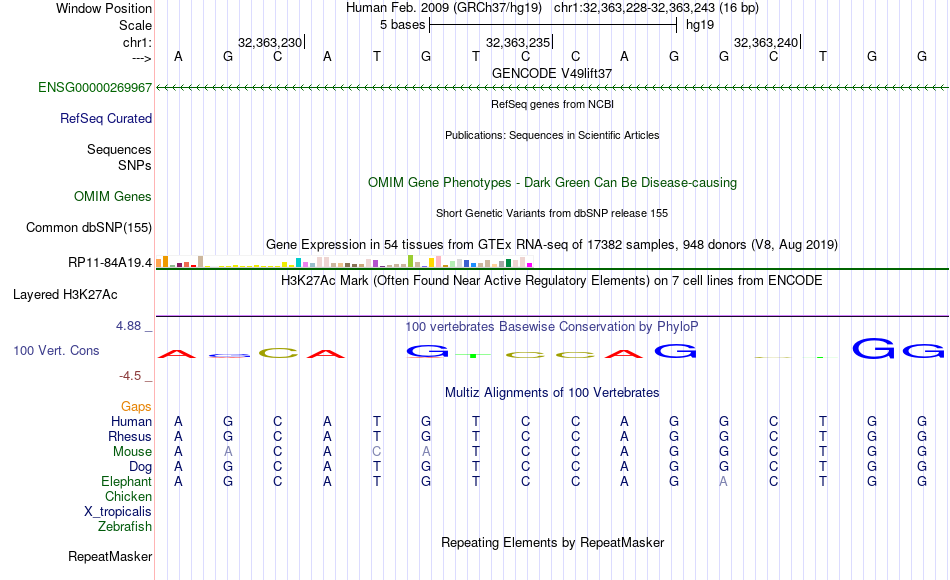Screen dimensions: 950x580
Task: Select the Elephant species label
Action: point(126,481)
